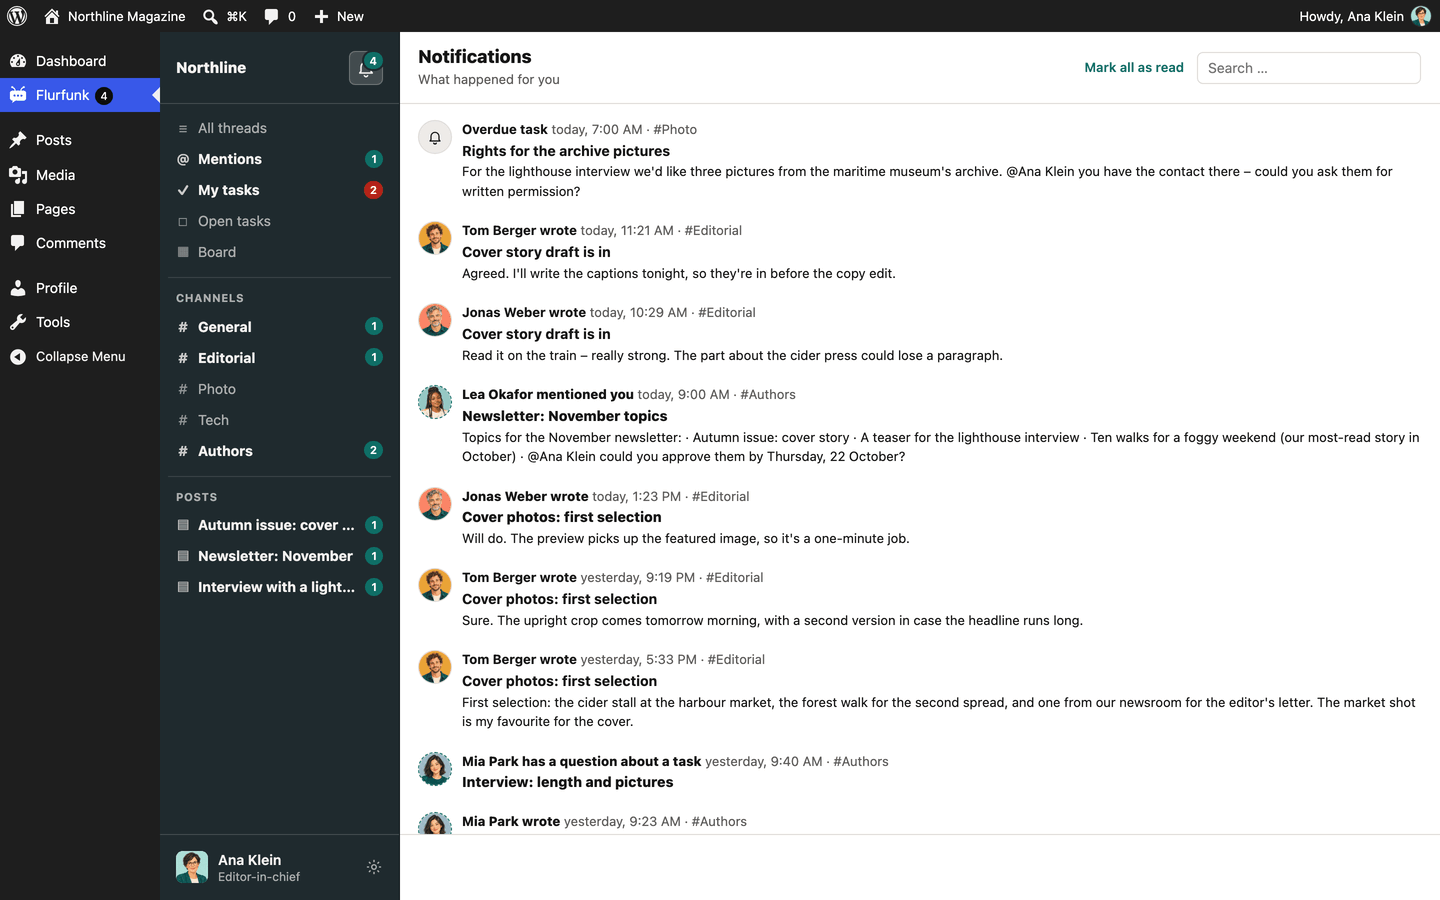Screen dimensions: 1440x900
Task: Open Dashboard in the admin menu
Action: pos(80,61)
